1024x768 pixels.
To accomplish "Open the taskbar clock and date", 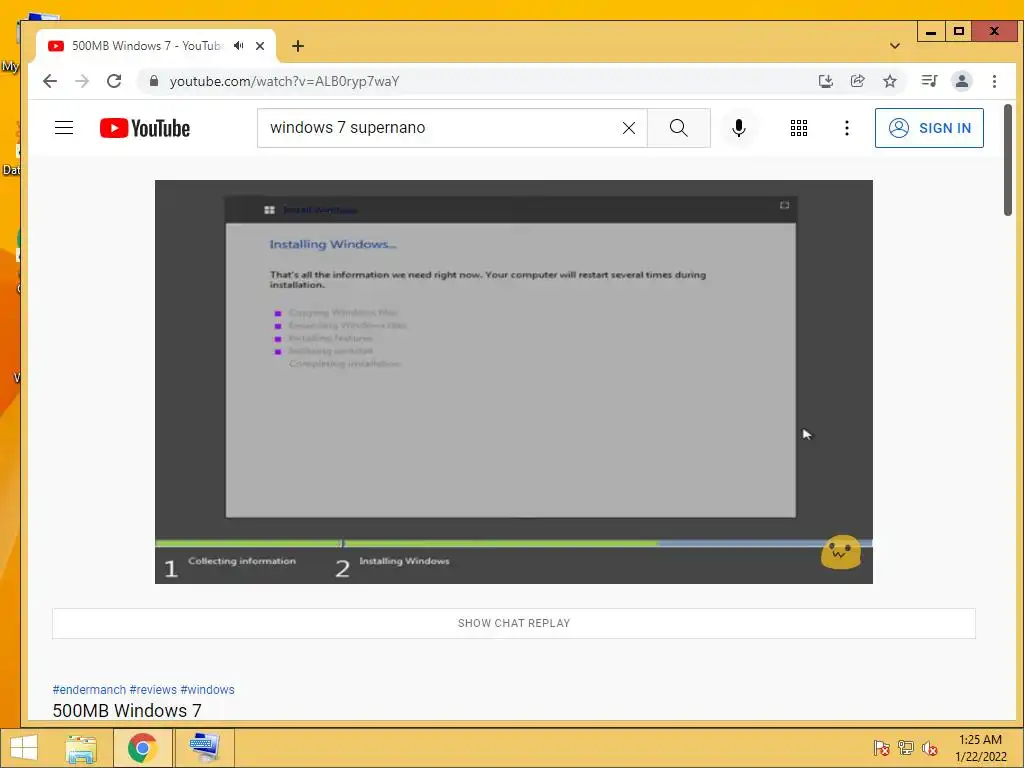I will point(980,748).
